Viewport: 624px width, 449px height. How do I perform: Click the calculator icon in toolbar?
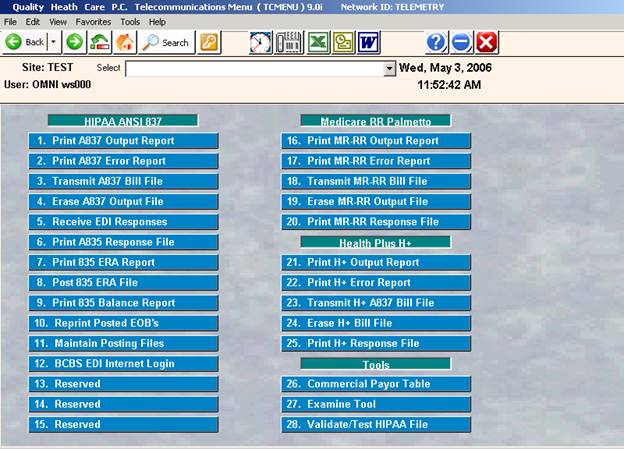point(289,42)
